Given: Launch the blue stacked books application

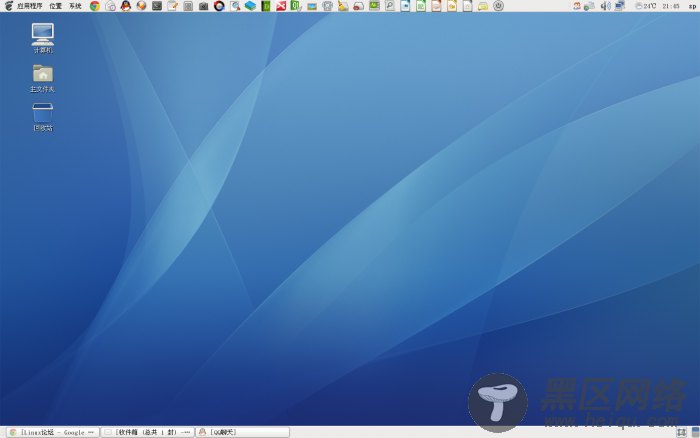Looking at the screenshot, I should click(x=250, y=6).
